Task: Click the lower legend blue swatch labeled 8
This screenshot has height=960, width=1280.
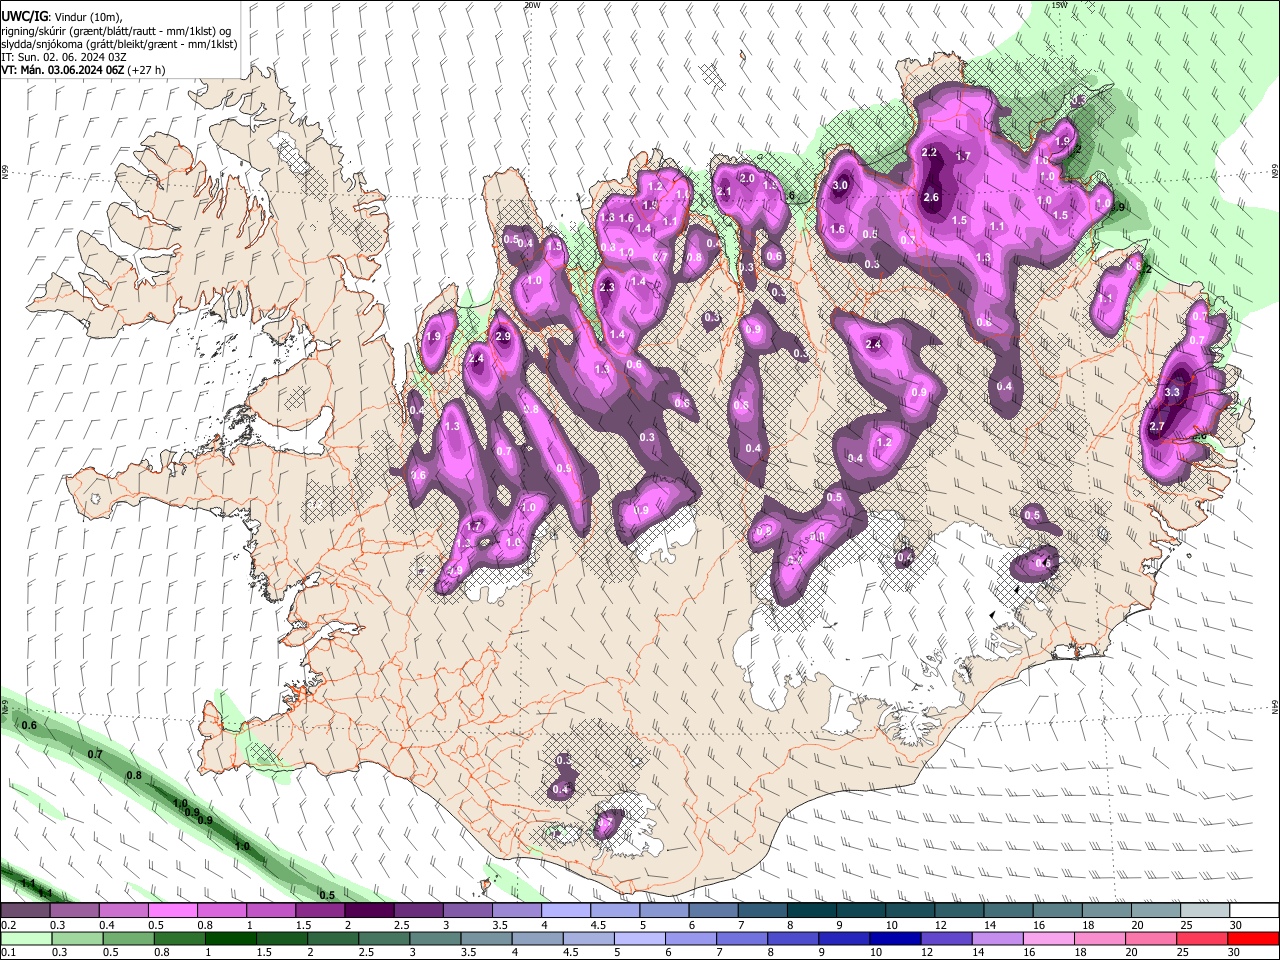Action: [794, 938]
